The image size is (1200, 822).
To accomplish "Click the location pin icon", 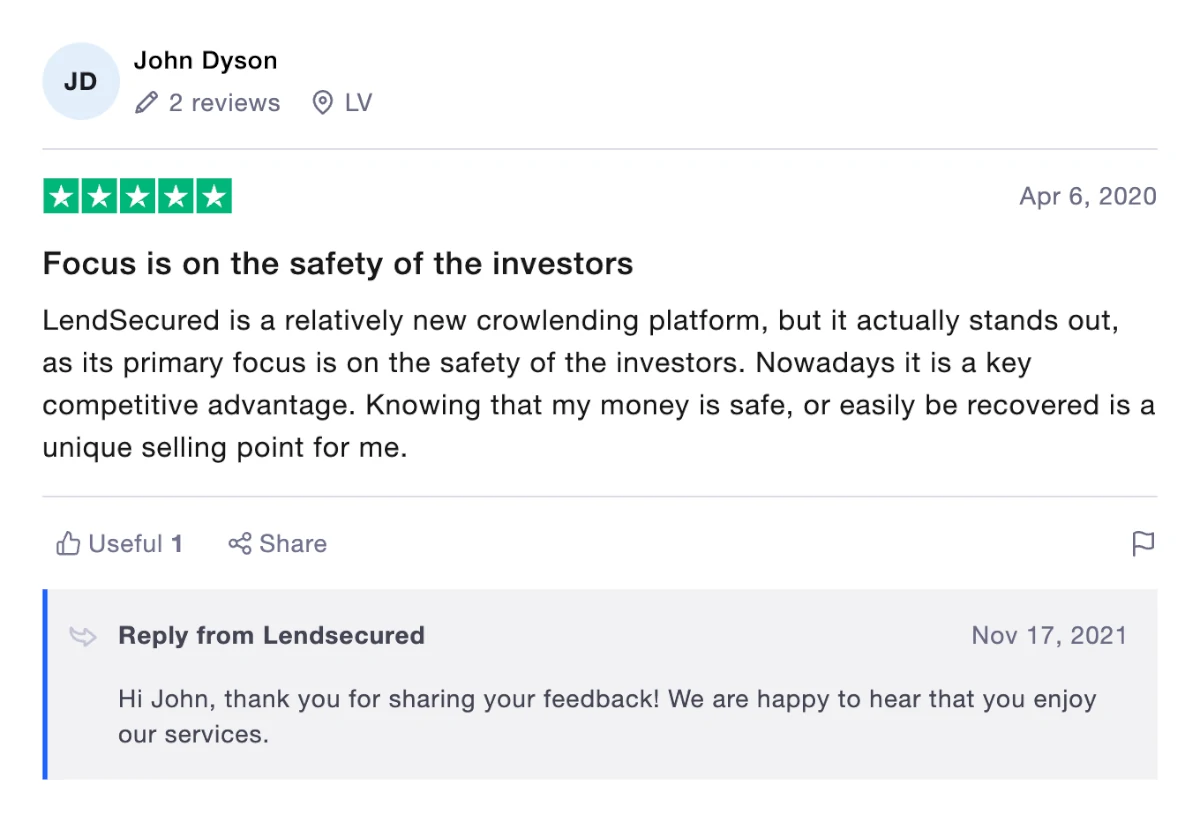I will pos(322,103).
